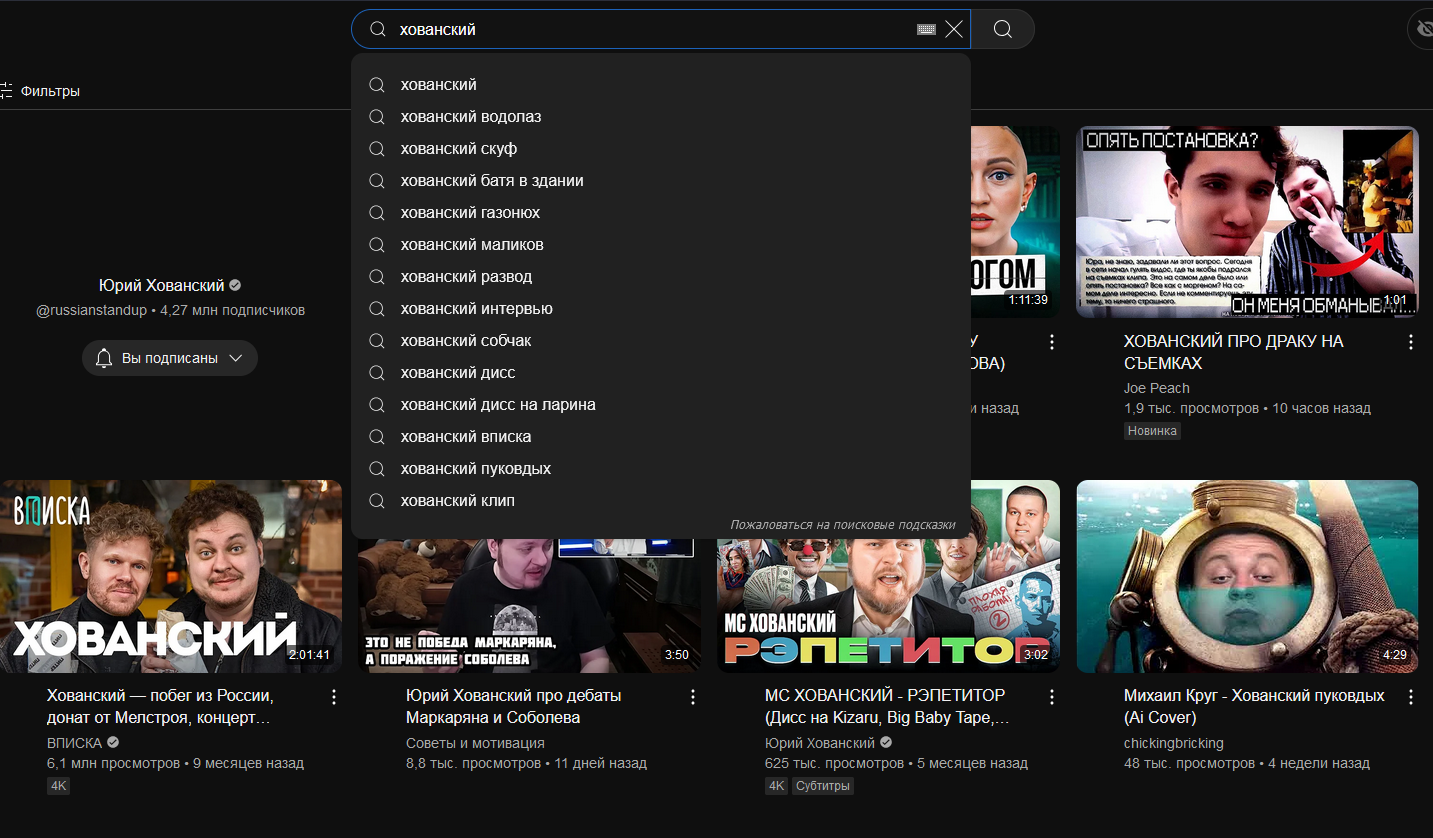This screenshot has height=838, width=1433.
Task: Visit Юрий Хованский channel under РЭПЕТИТОР video
Action: (x=820, y=743)
